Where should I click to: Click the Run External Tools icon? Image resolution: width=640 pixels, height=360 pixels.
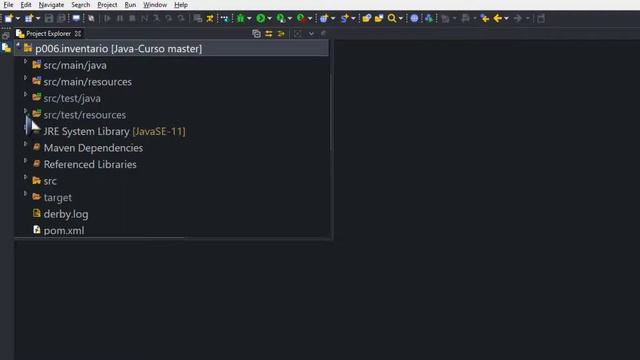pyautogui.click(x=301, y=18)
